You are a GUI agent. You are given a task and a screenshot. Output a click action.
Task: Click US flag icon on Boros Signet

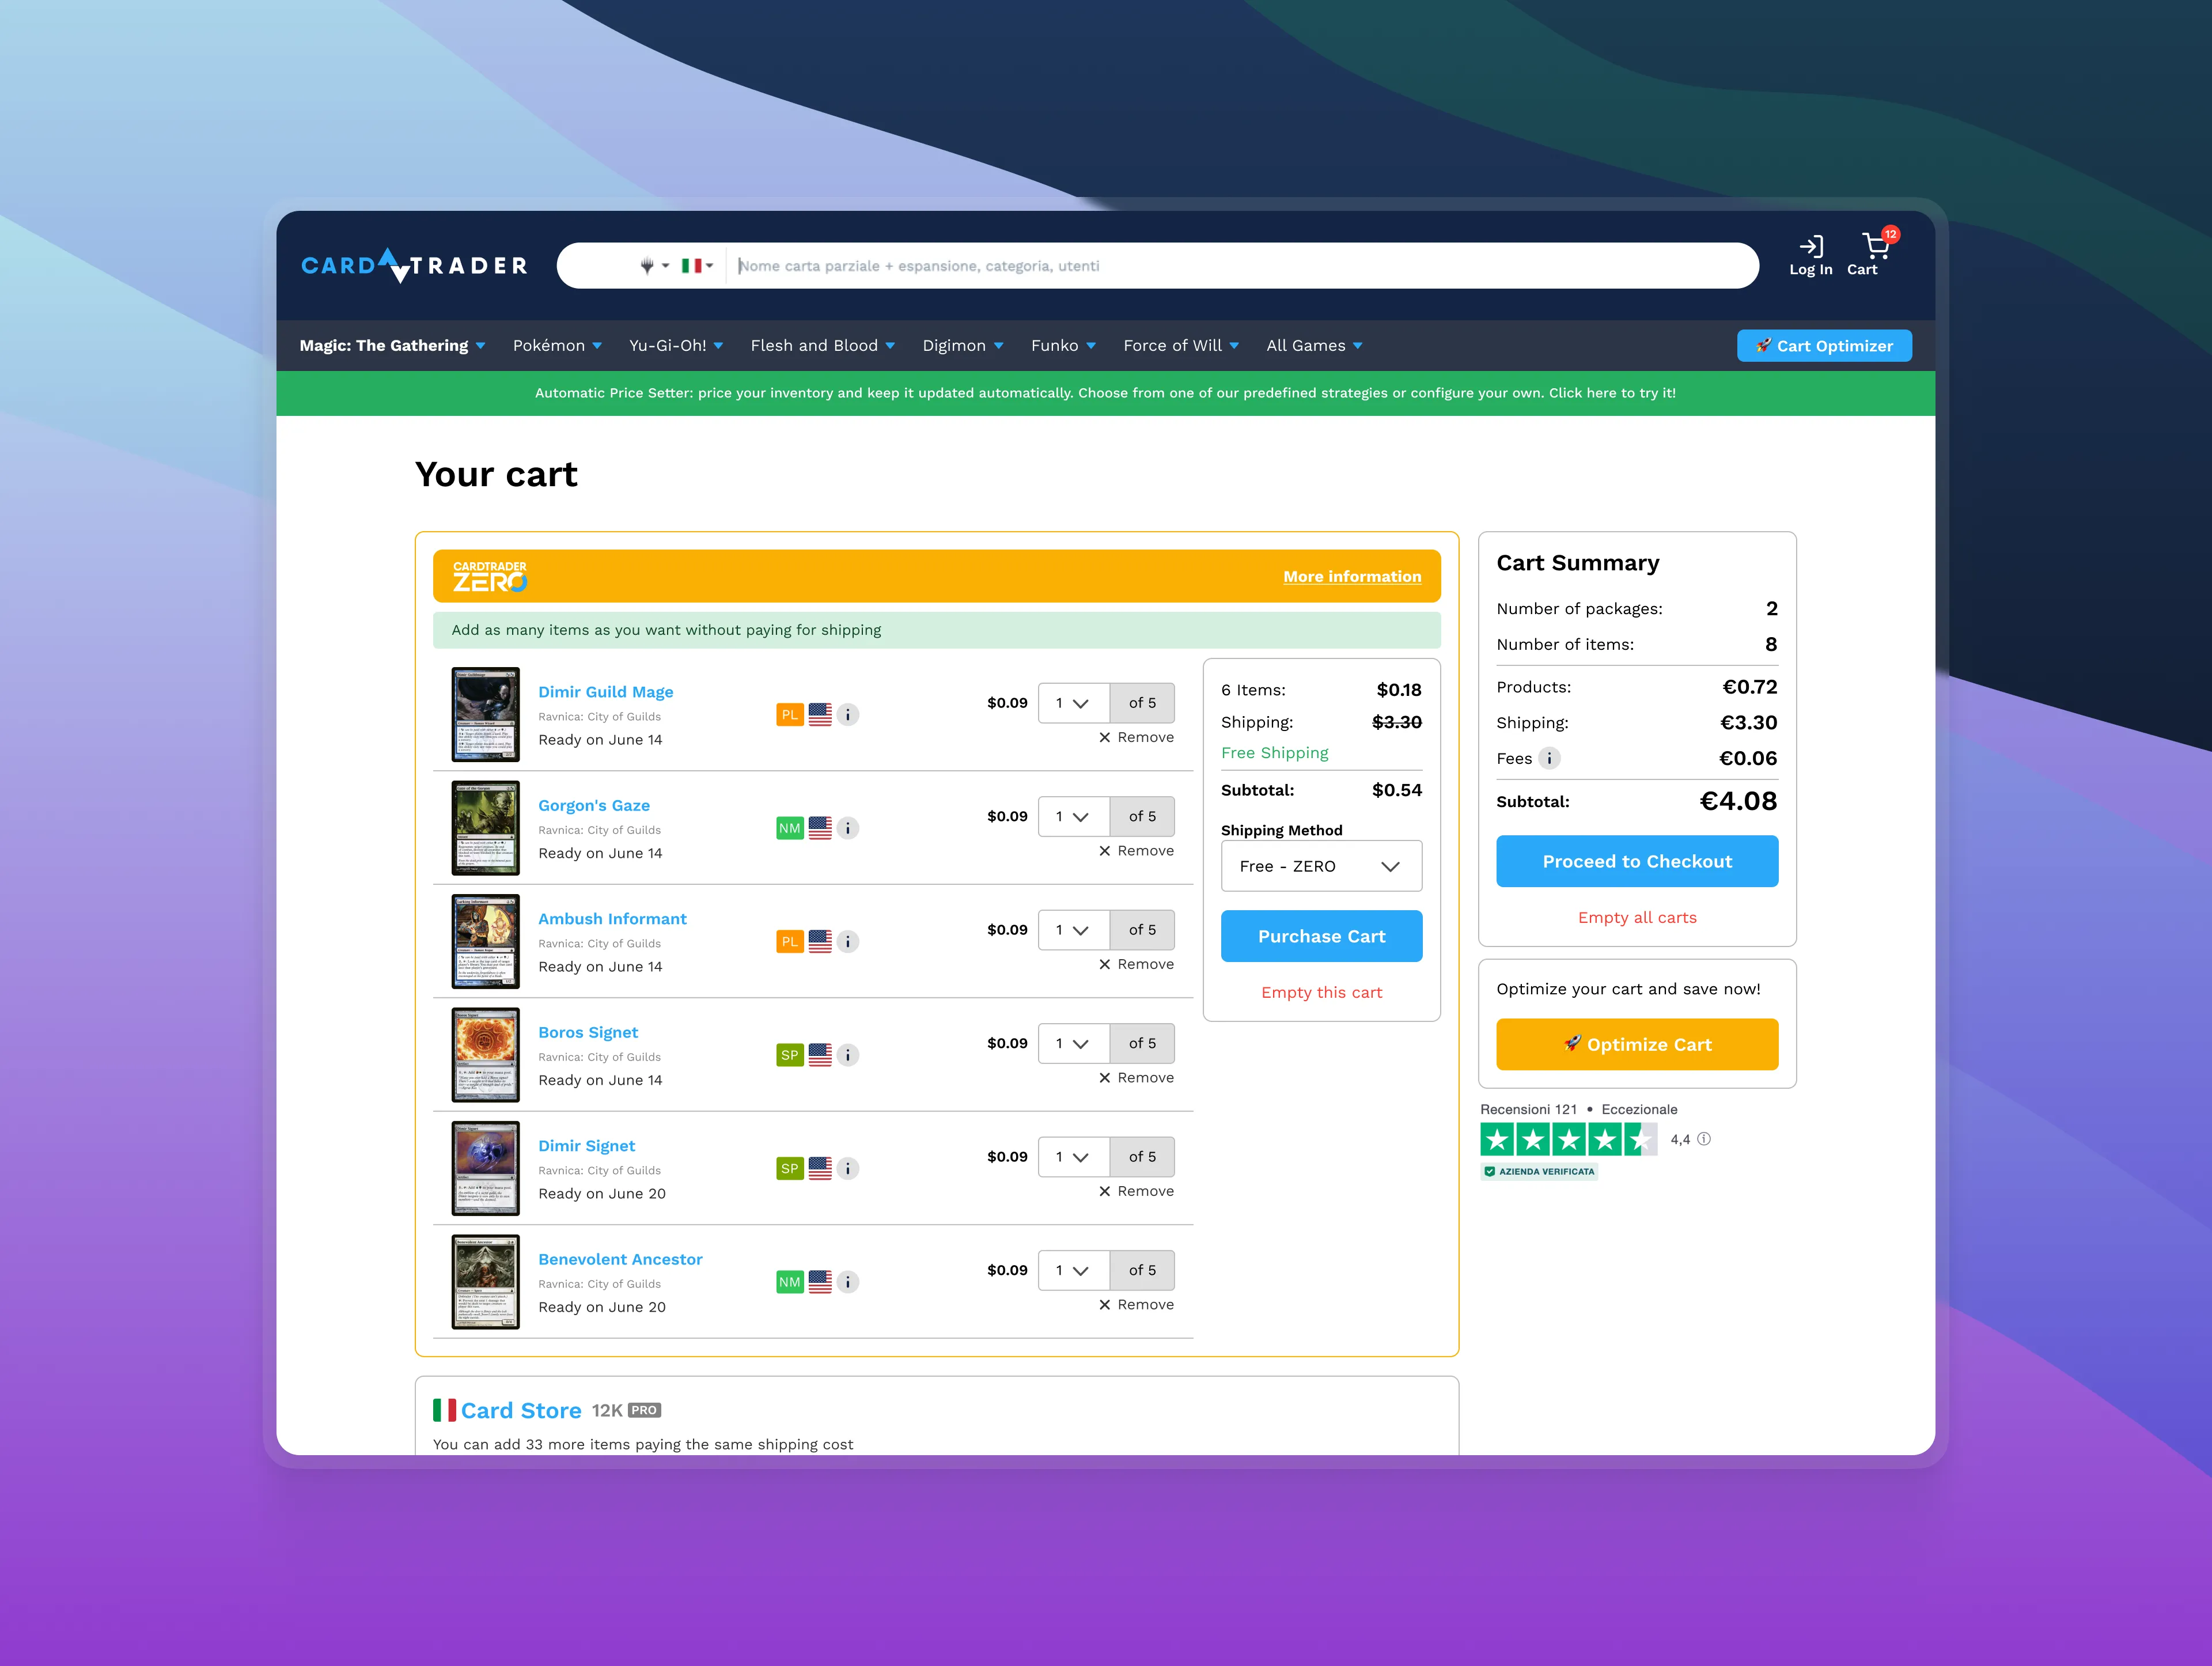click(x=820, y=1055)
